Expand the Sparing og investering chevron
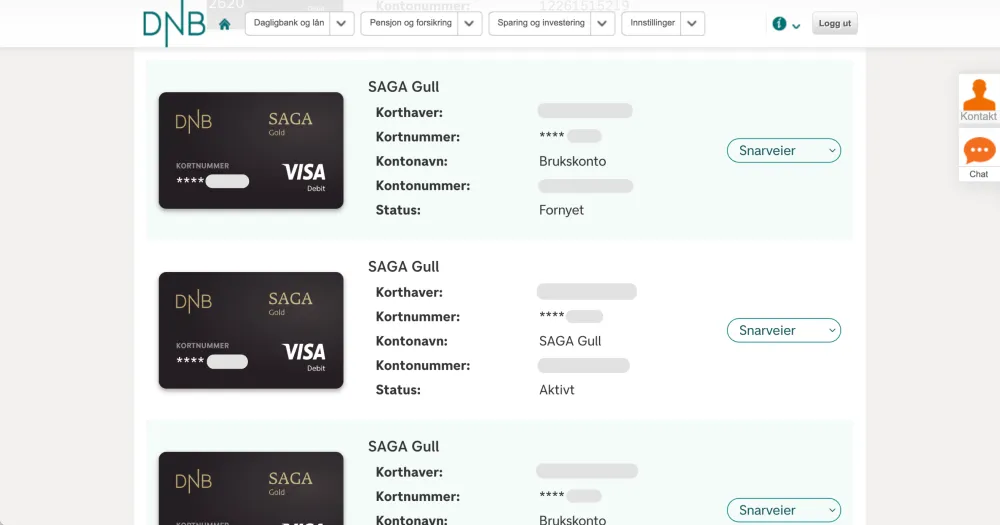Viewport: 1000px width, 525px height. (x=603, y=24)
